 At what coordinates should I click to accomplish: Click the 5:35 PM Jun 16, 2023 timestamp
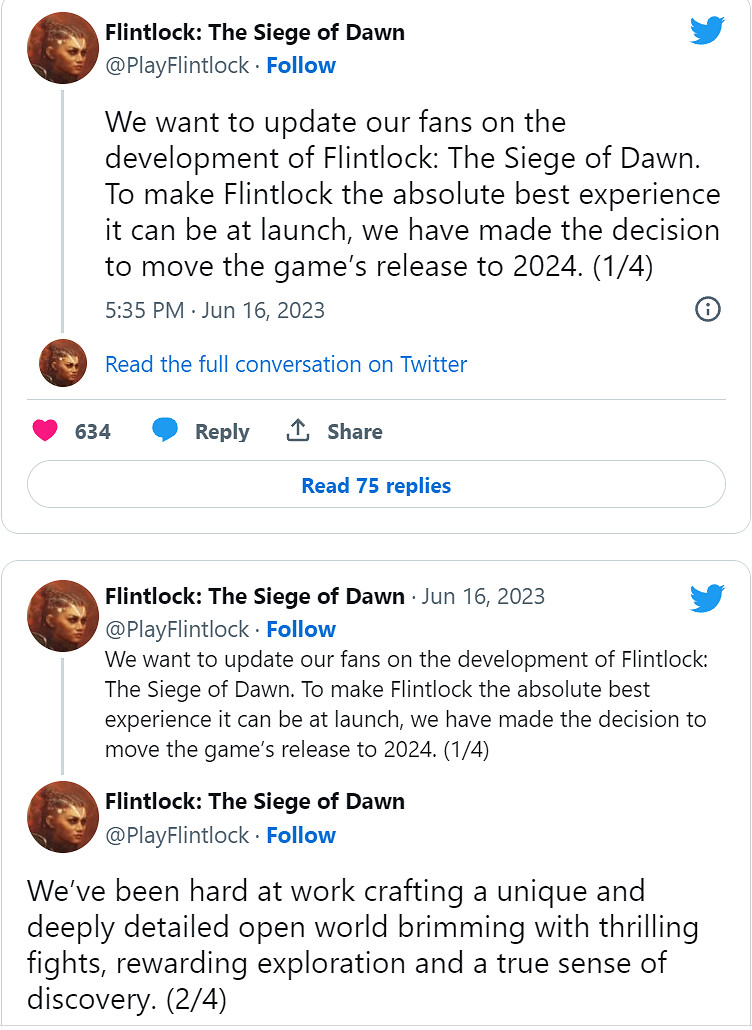(x=215, y=310)
